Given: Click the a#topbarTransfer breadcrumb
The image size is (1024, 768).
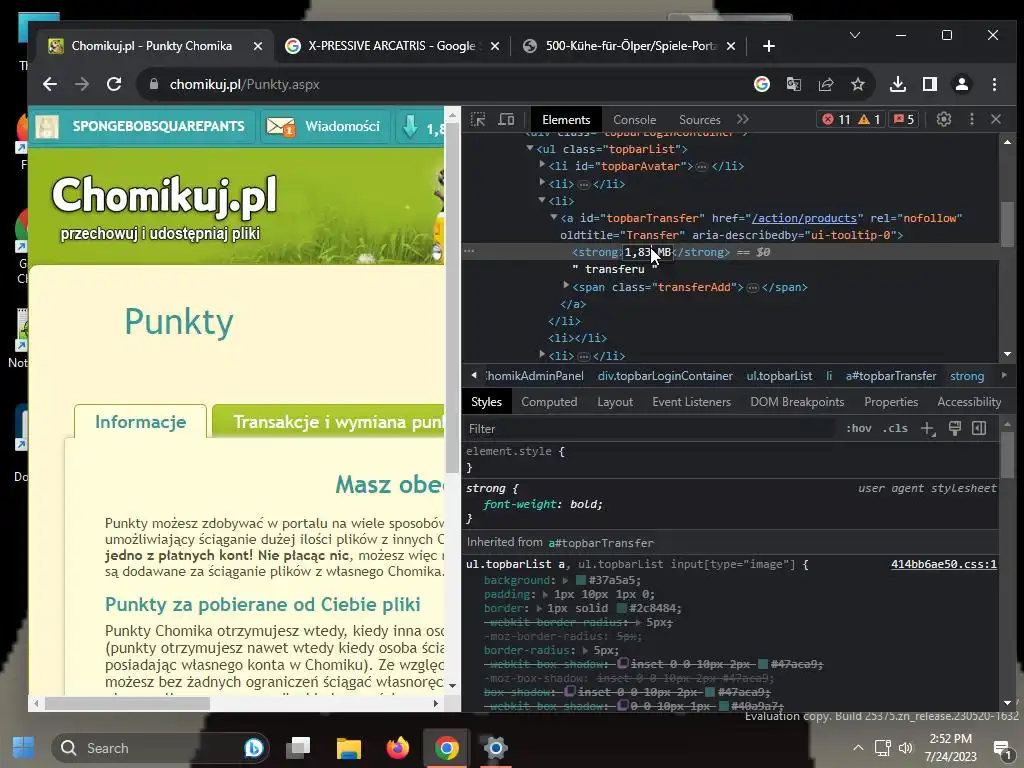Looking at the screenshot, I should [x=891, y=376].
